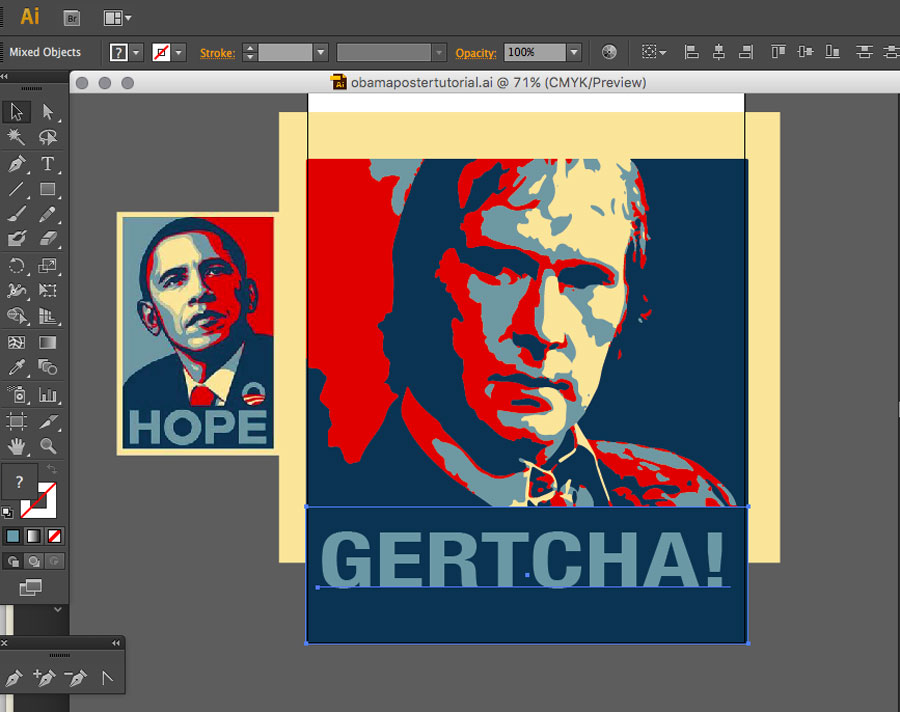Select the Rotate tool
The width and height of the screenshot is (900, 712).
[x=16, y=265]
